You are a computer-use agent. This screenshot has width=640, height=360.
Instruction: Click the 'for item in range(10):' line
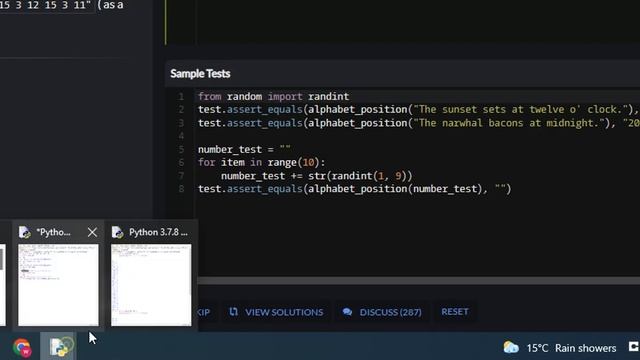[x=262, y=162]
